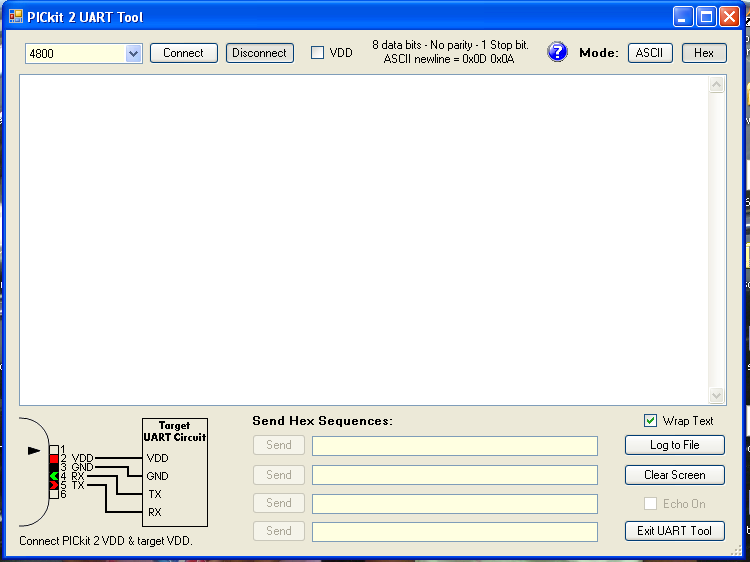Screen dimensions: 750x562
Task: Click the black pin 1 indicator arrow
Action: point(34,451)
